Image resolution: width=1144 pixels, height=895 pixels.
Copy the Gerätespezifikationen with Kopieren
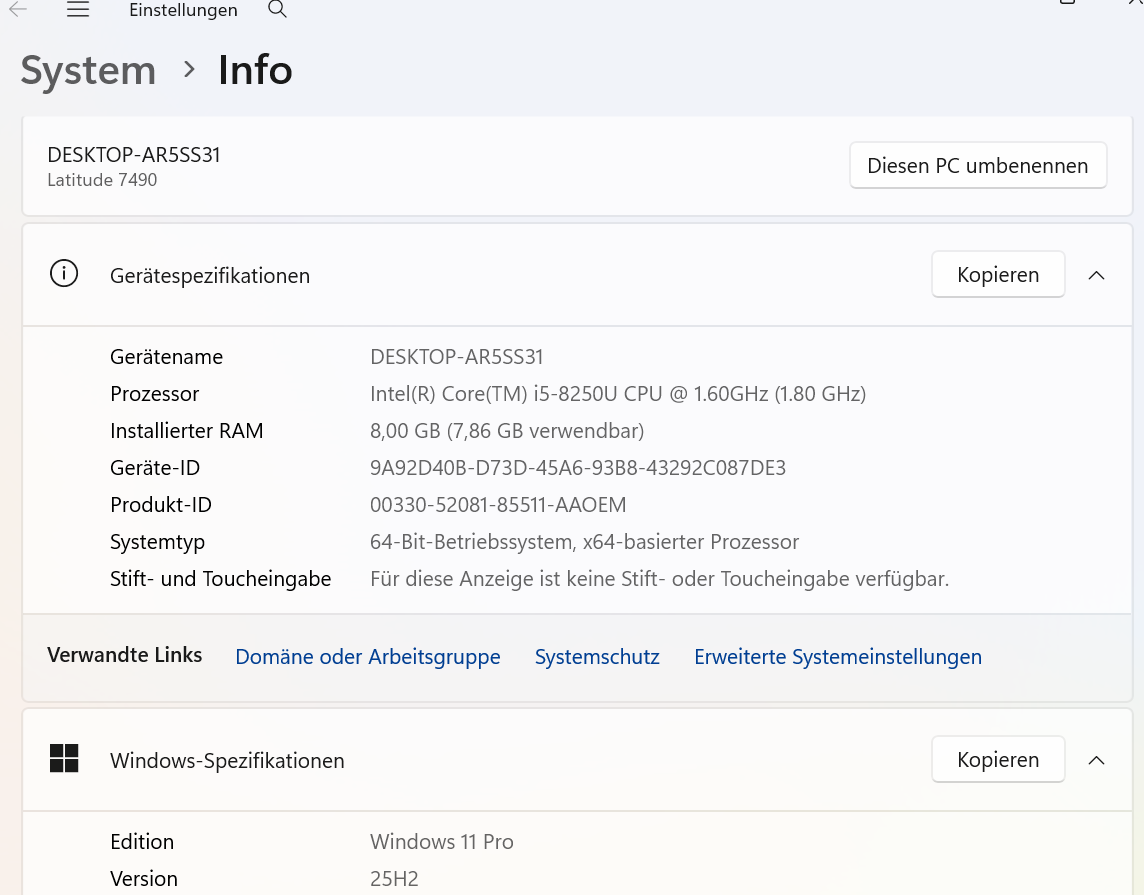[x=998, y=274]
